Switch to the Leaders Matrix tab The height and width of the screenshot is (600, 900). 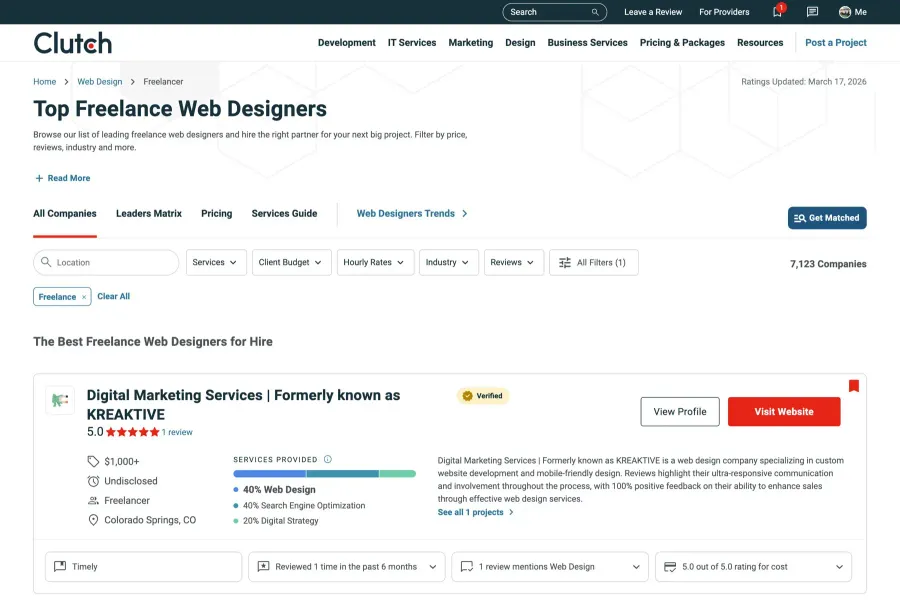148,213
